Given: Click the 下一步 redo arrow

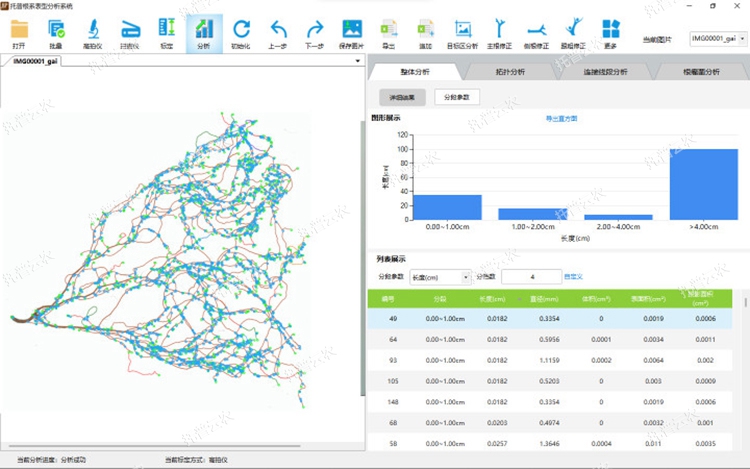Looking at the screenshot, I should (315, 31).
